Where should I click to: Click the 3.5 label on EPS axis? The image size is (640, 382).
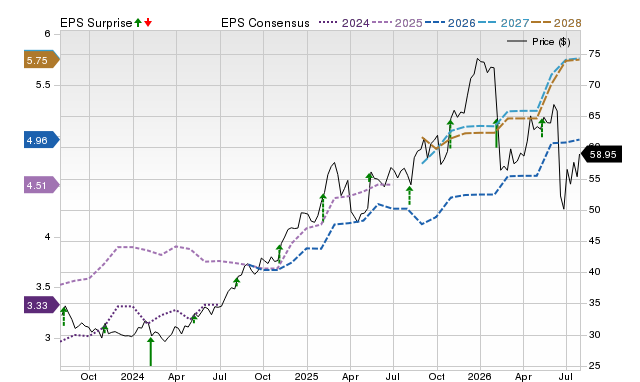click(43, 287)
